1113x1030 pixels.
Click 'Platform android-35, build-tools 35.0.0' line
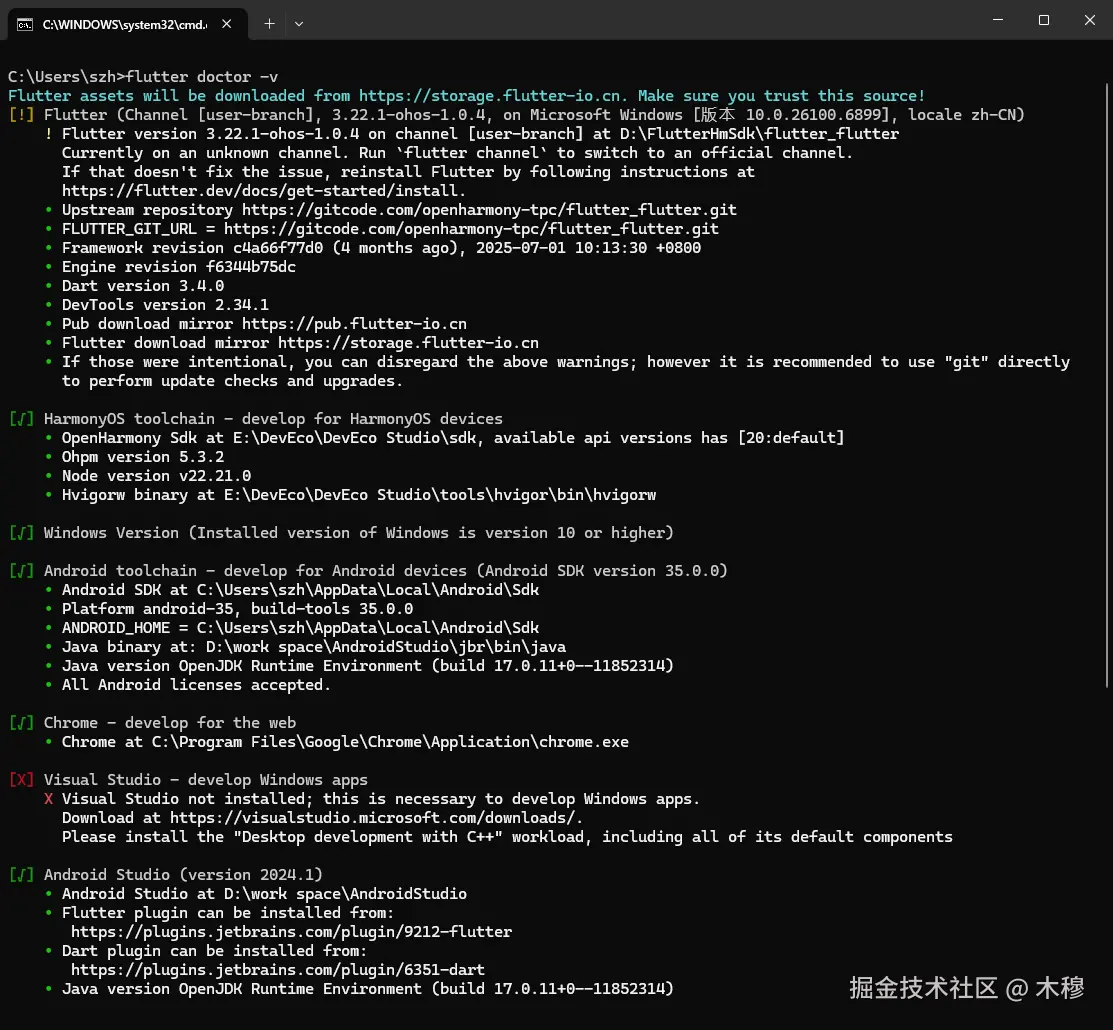pos(237,609)
